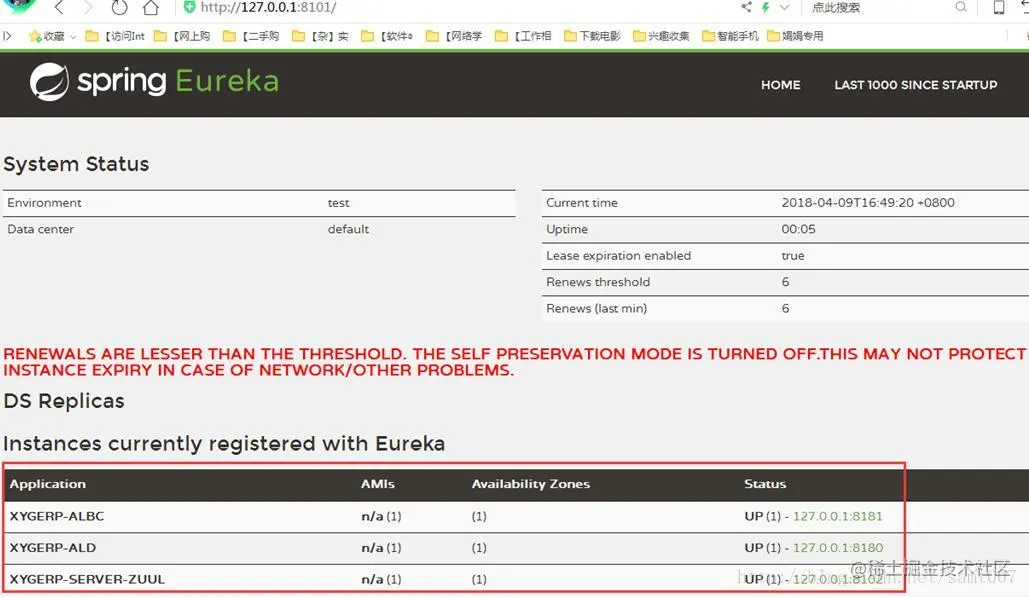Click the Application column header

47,484
